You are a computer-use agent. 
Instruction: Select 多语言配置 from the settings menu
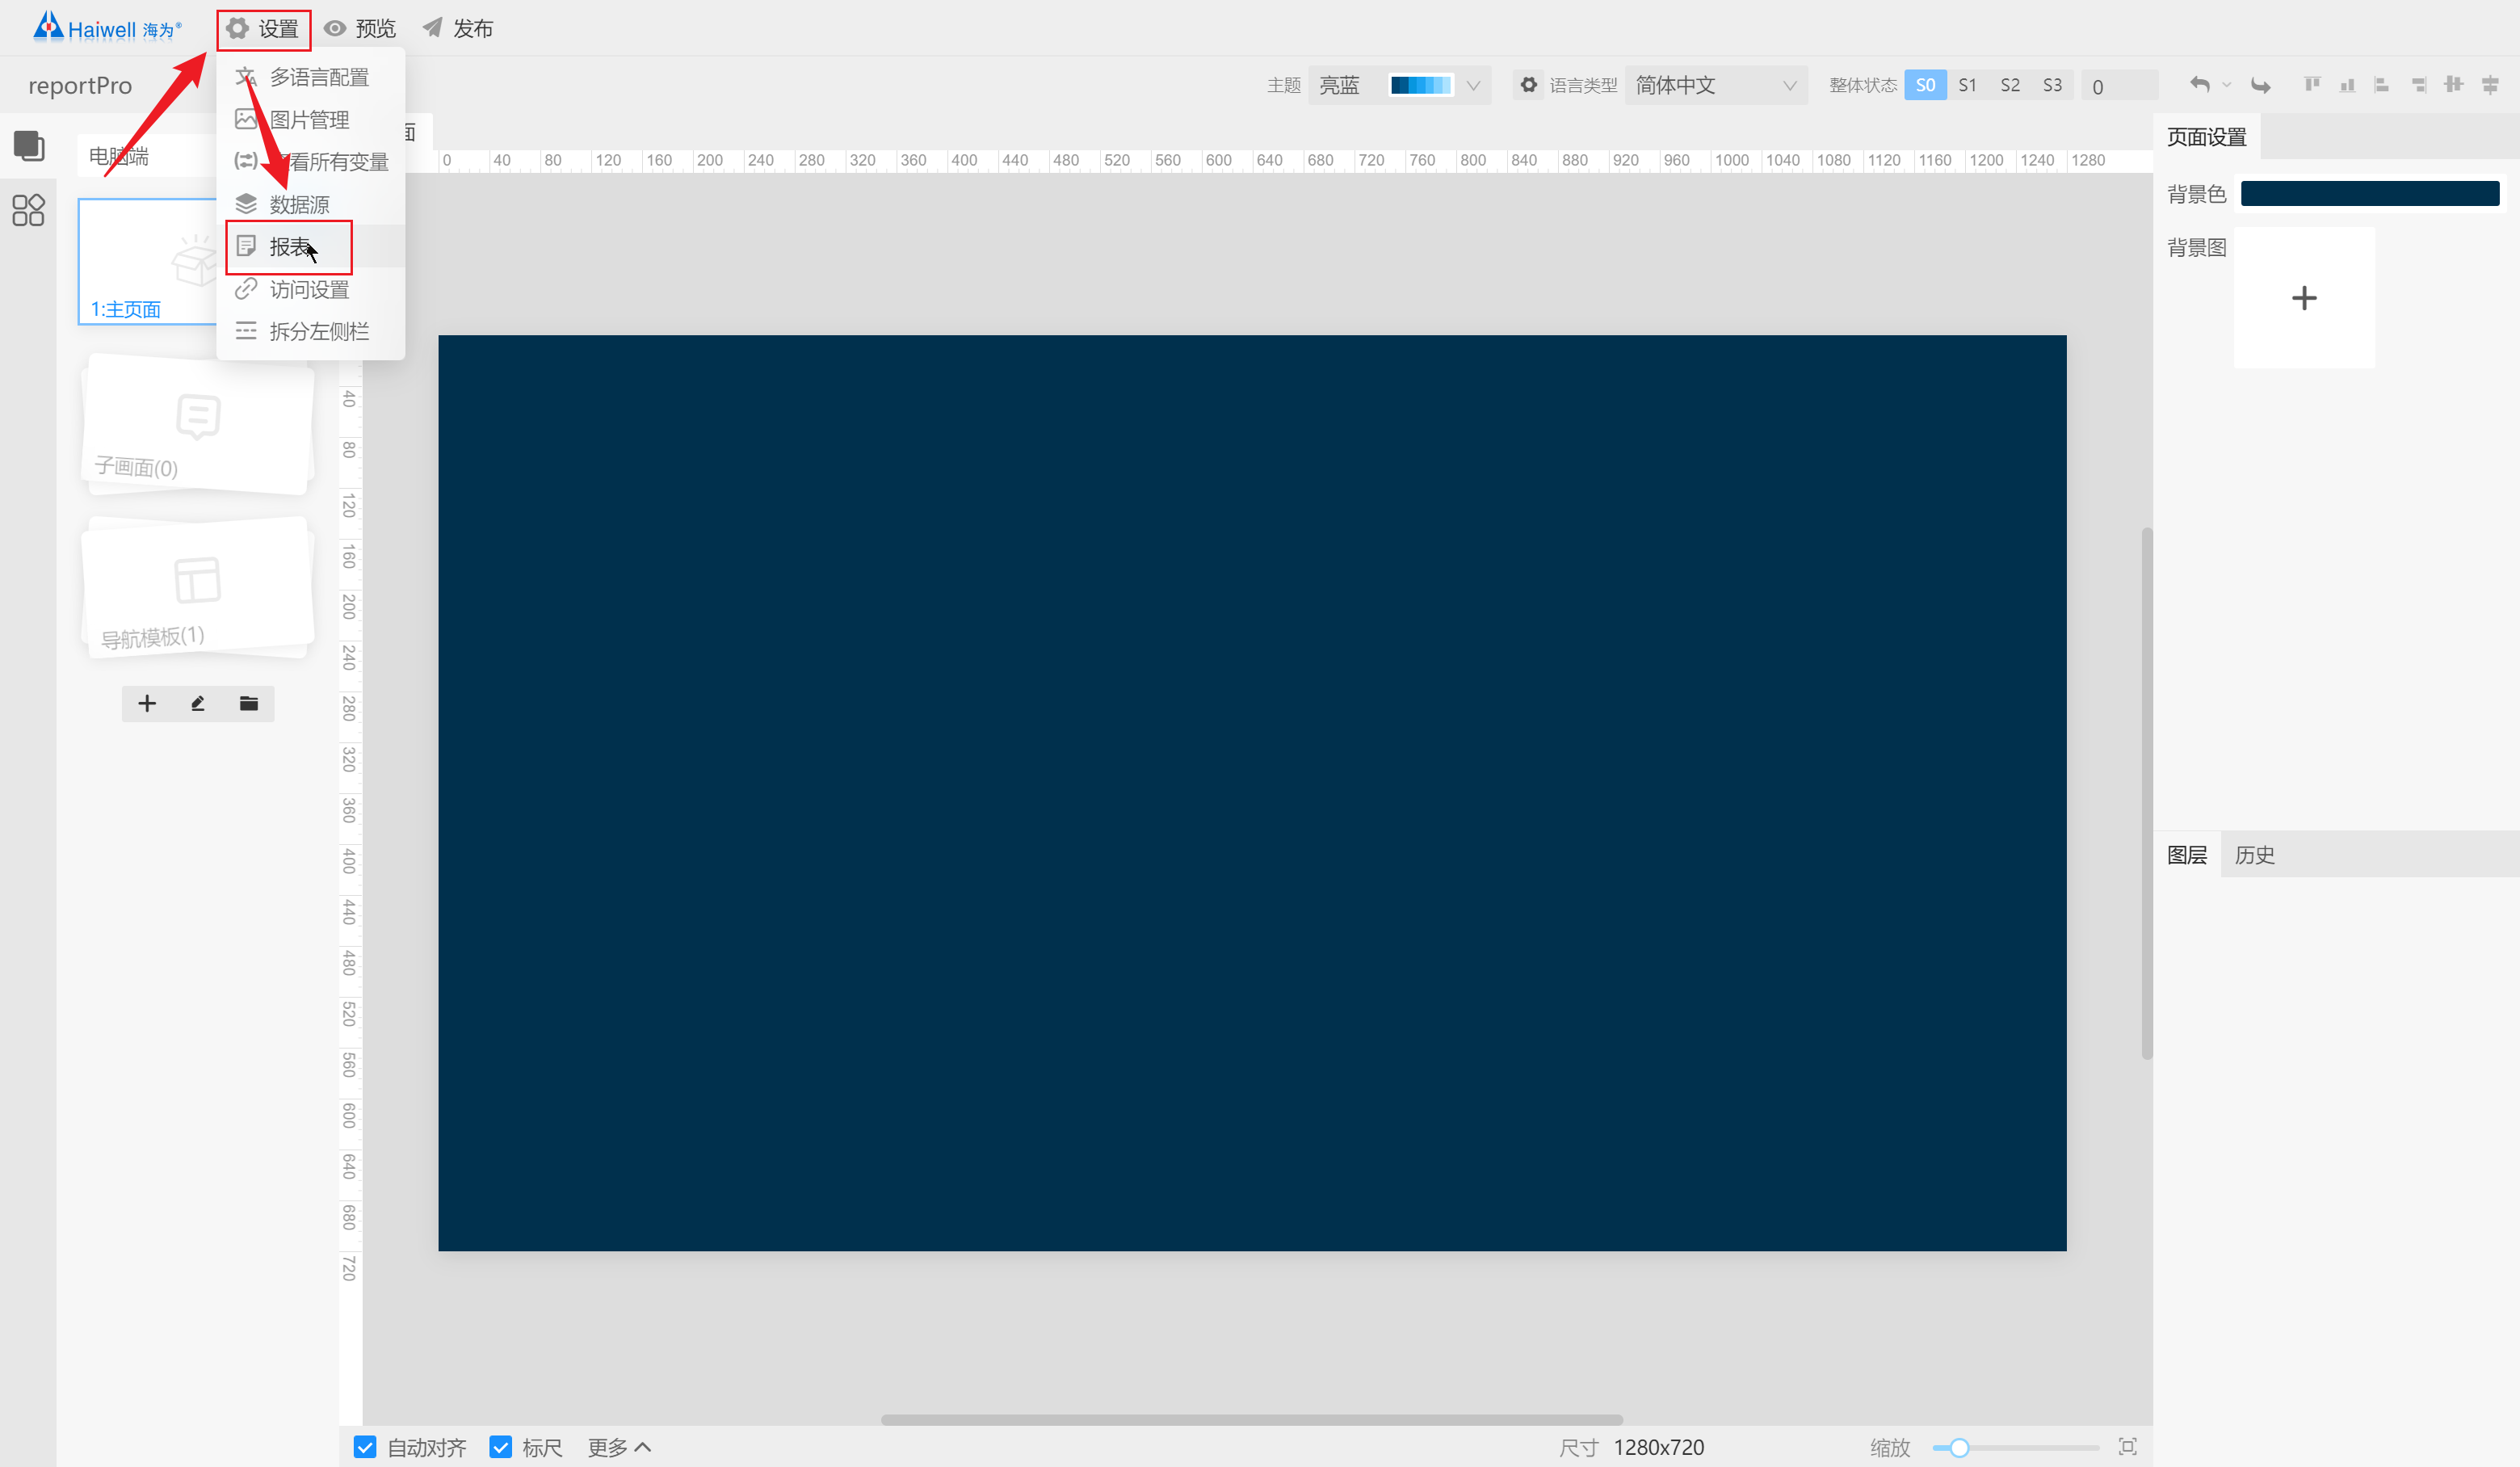tap(310, 77)
